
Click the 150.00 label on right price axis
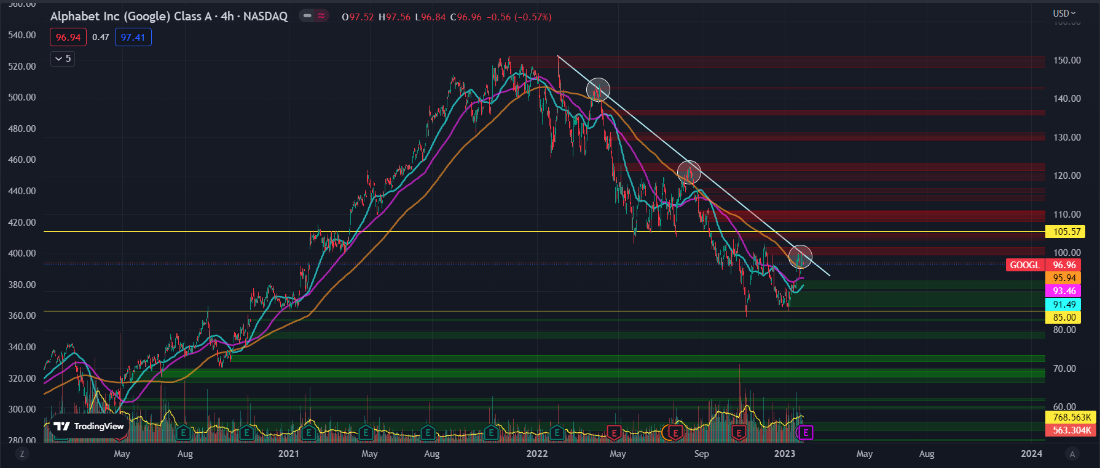point(1067,60)
